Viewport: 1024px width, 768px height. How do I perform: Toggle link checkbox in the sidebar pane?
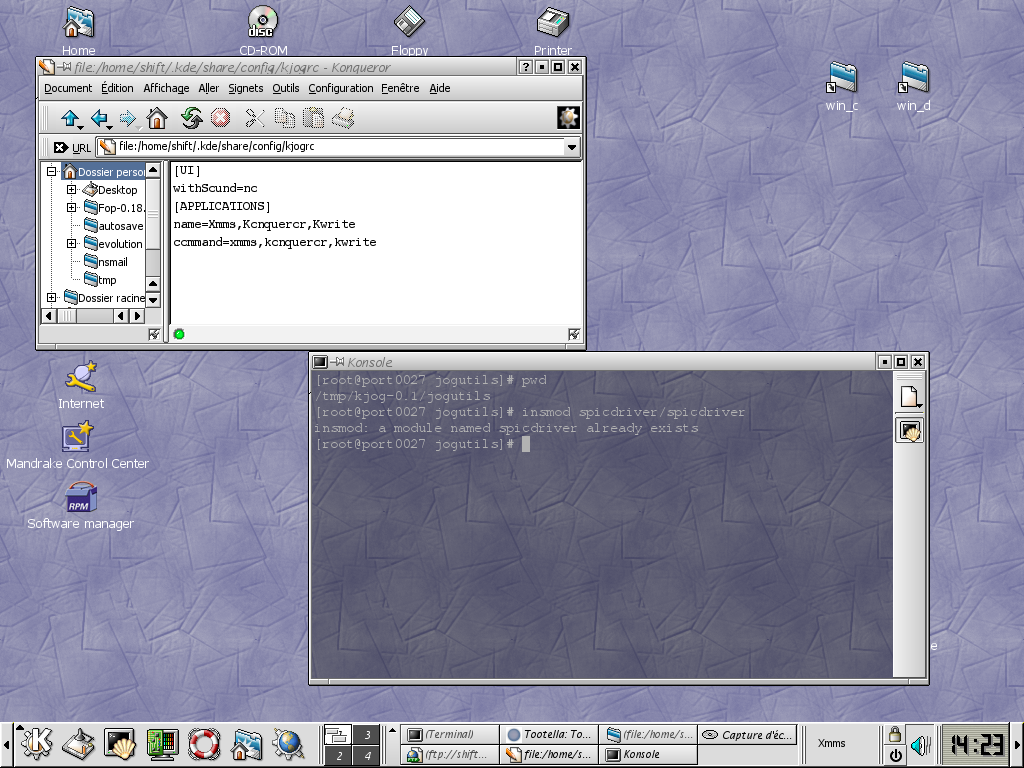click(x=154, y=334)
